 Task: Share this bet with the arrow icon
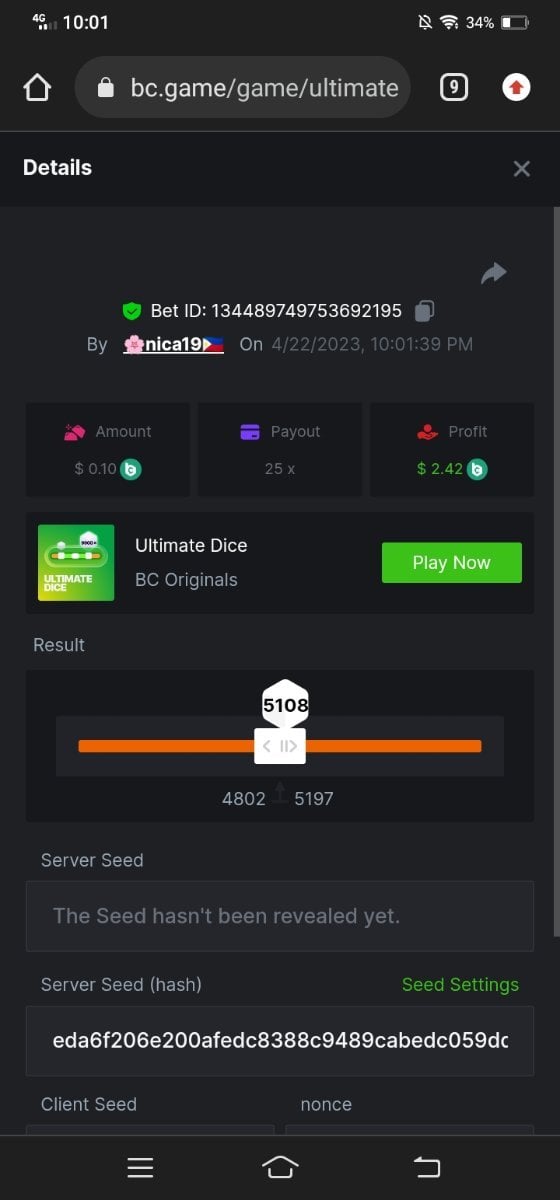coord(494,273)
